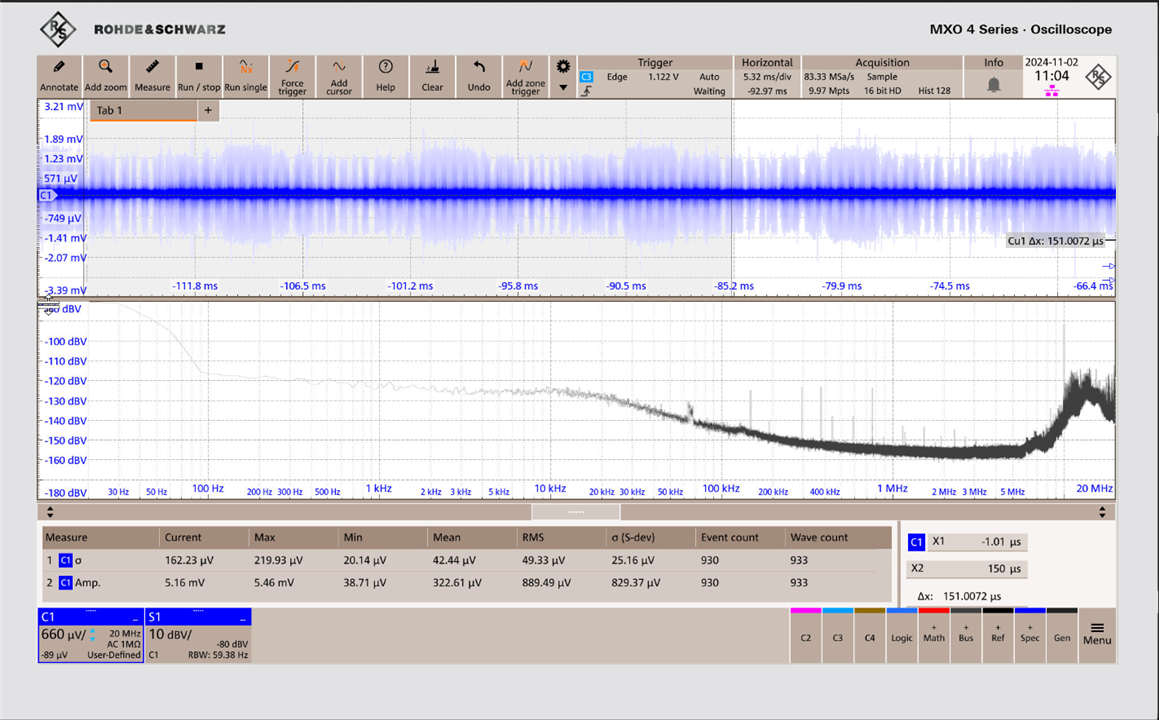The width and height of the screenshot is (1159, 720).
Task: Open the Info notifications bell
Action: click(x=993, y=85)
